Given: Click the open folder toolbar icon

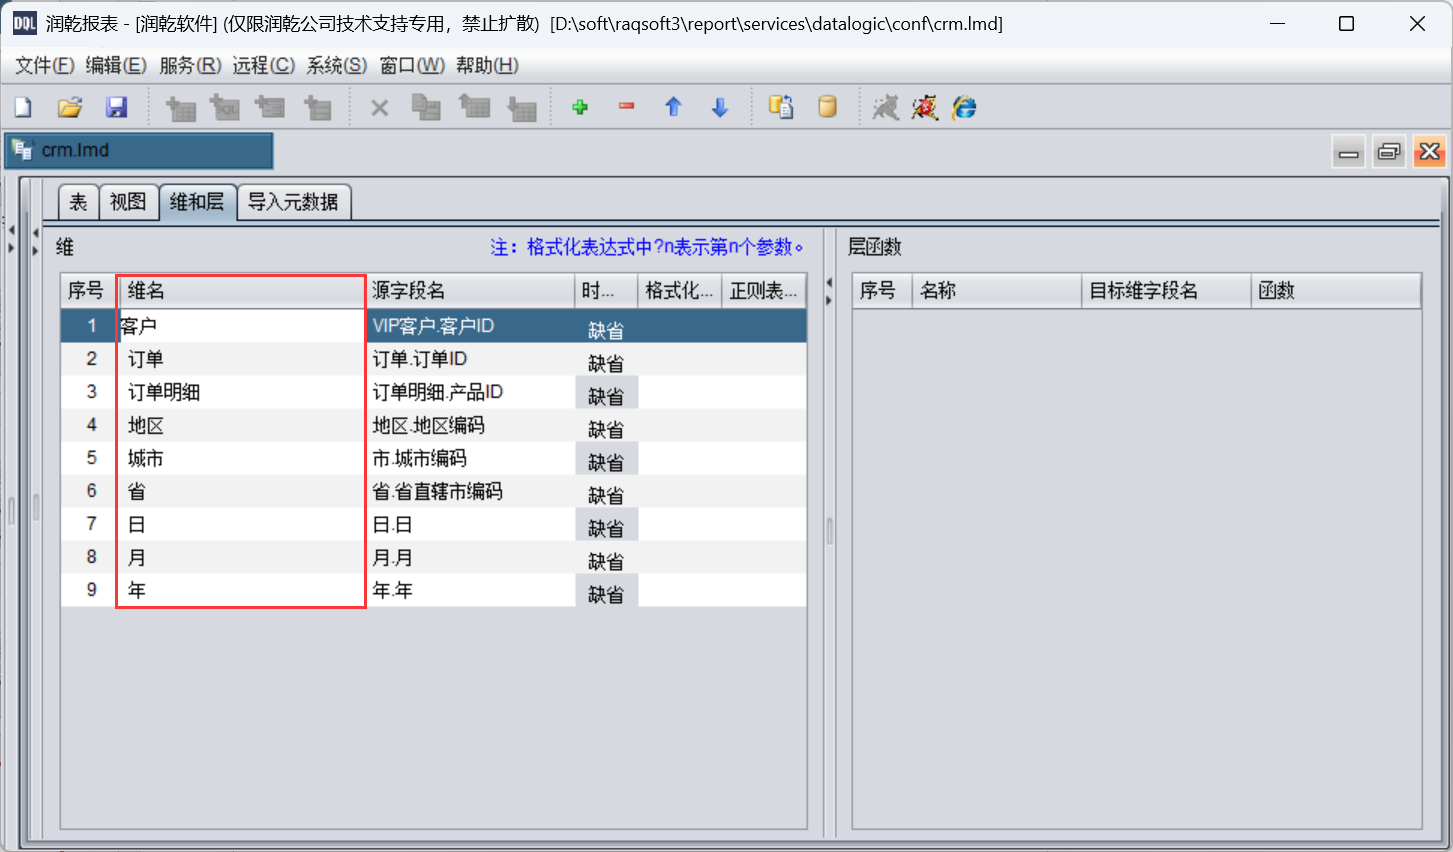Looking at the screenshot, I should tap(70, 107).
